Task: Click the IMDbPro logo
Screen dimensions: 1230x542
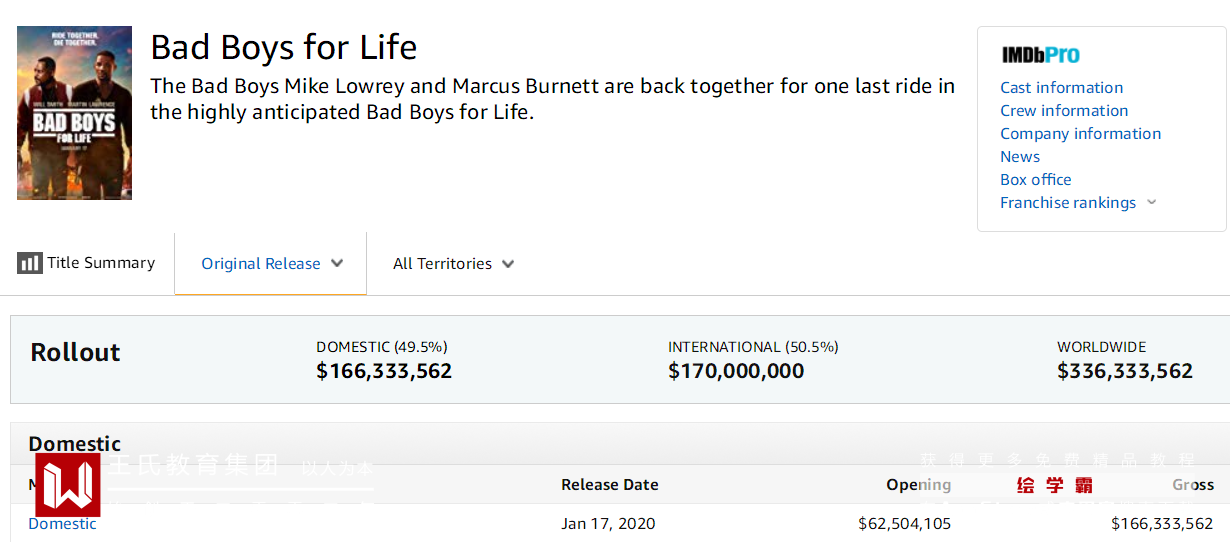Action: coord(1040,55)
